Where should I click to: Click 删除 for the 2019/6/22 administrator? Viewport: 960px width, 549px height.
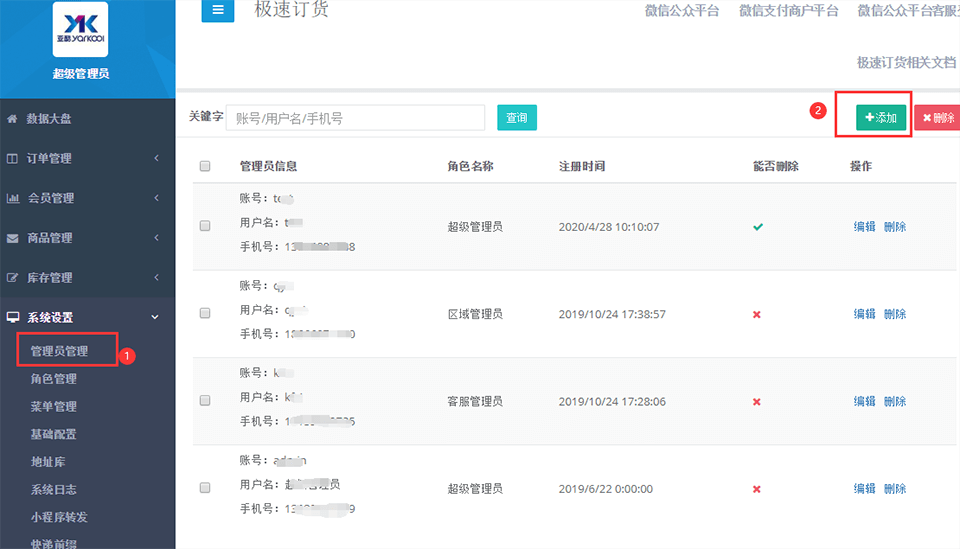pos(895,489)
